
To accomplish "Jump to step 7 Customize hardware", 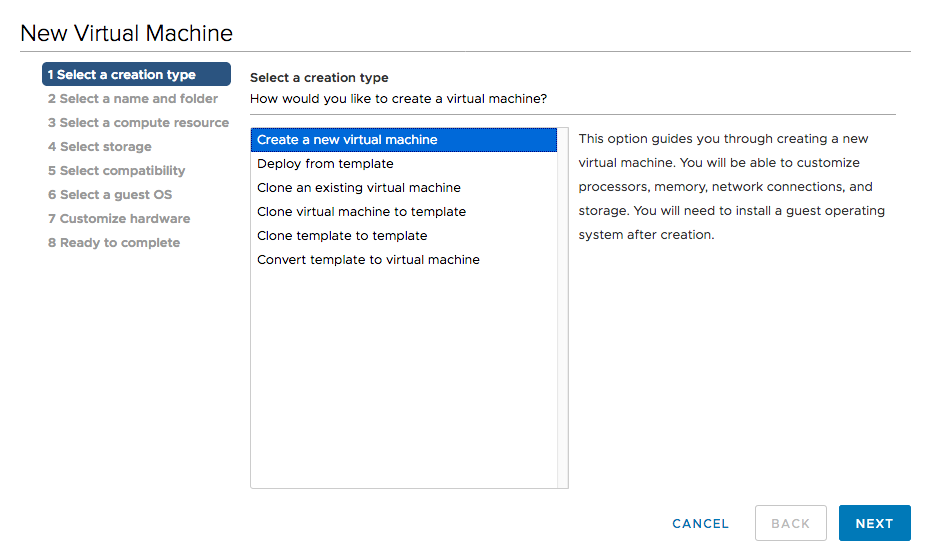I will (119, 219).
